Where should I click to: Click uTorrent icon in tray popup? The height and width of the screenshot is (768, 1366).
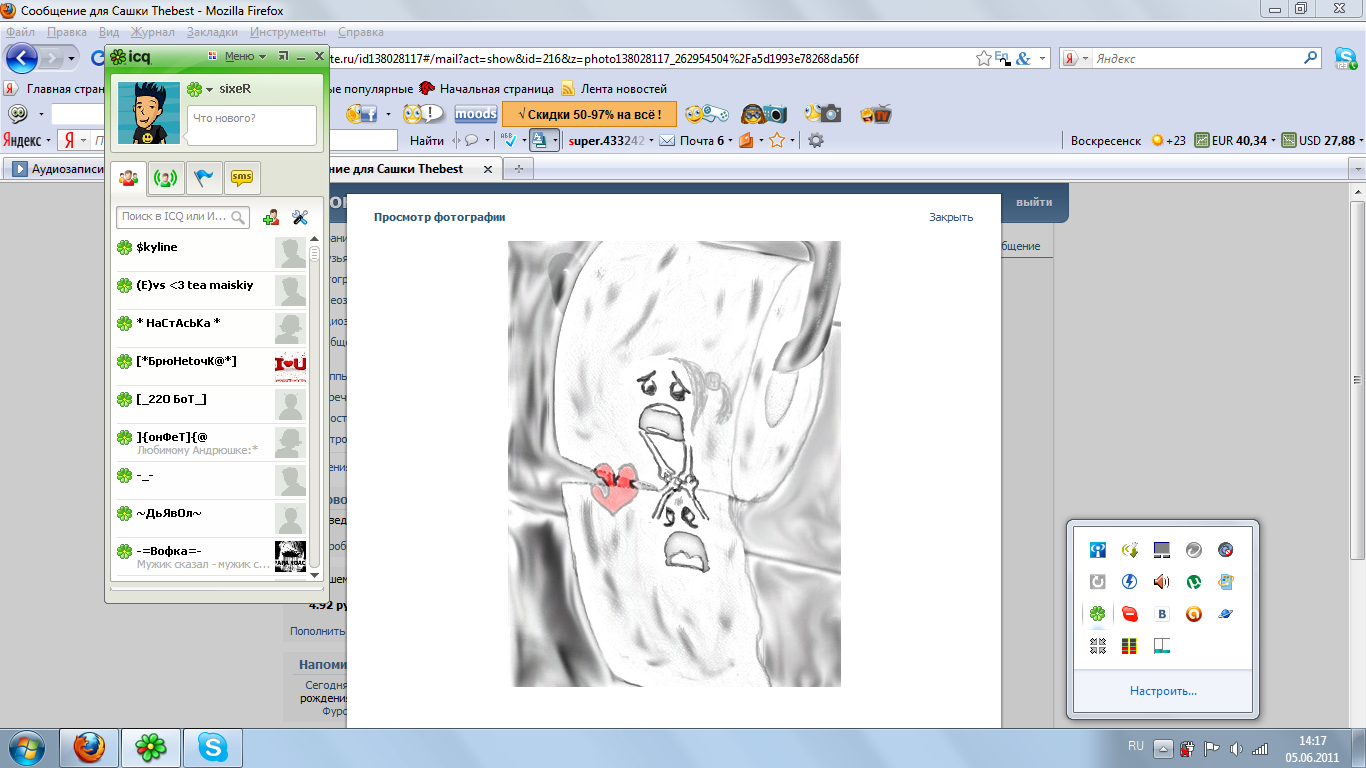[x=1193, y=581]
